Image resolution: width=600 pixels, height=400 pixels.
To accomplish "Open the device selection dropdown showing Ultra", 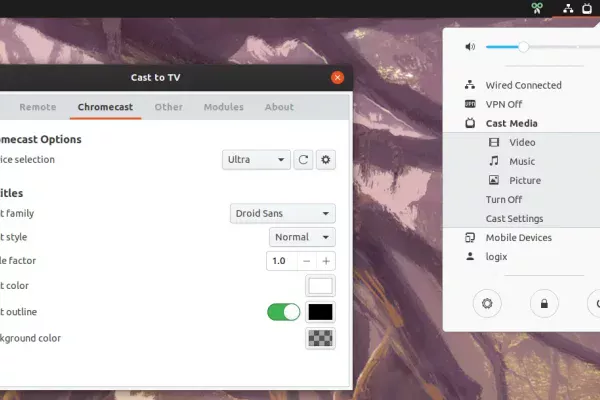I will pyautogui.click(x=256, y=160).
